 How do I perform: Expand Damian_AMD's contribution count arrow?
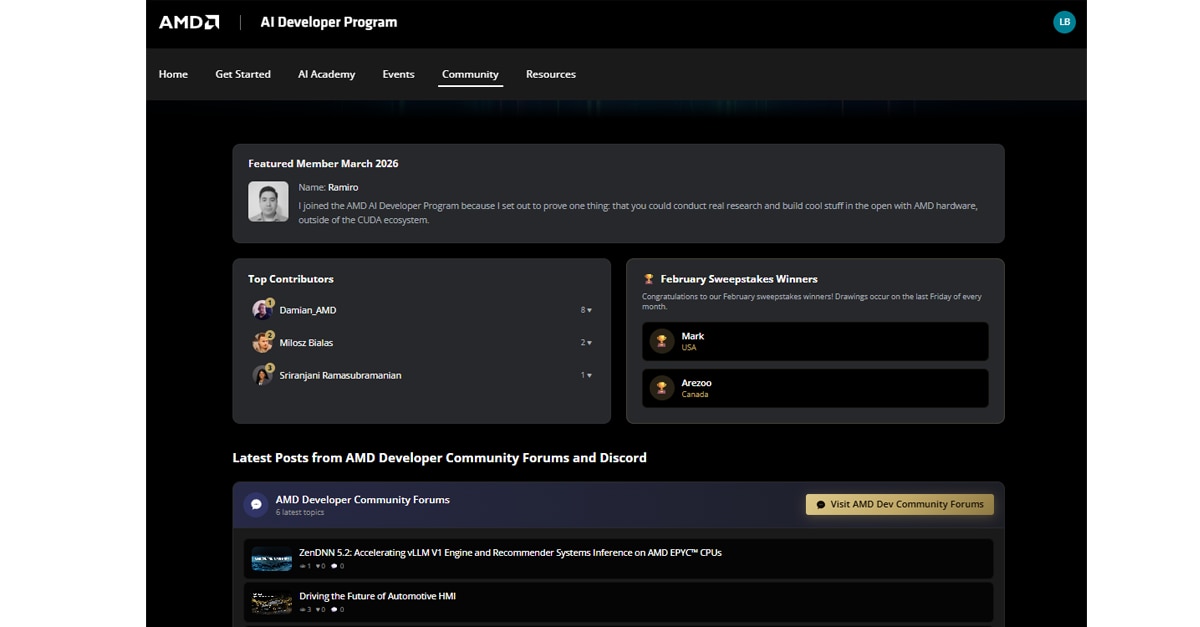click(587, 310)
